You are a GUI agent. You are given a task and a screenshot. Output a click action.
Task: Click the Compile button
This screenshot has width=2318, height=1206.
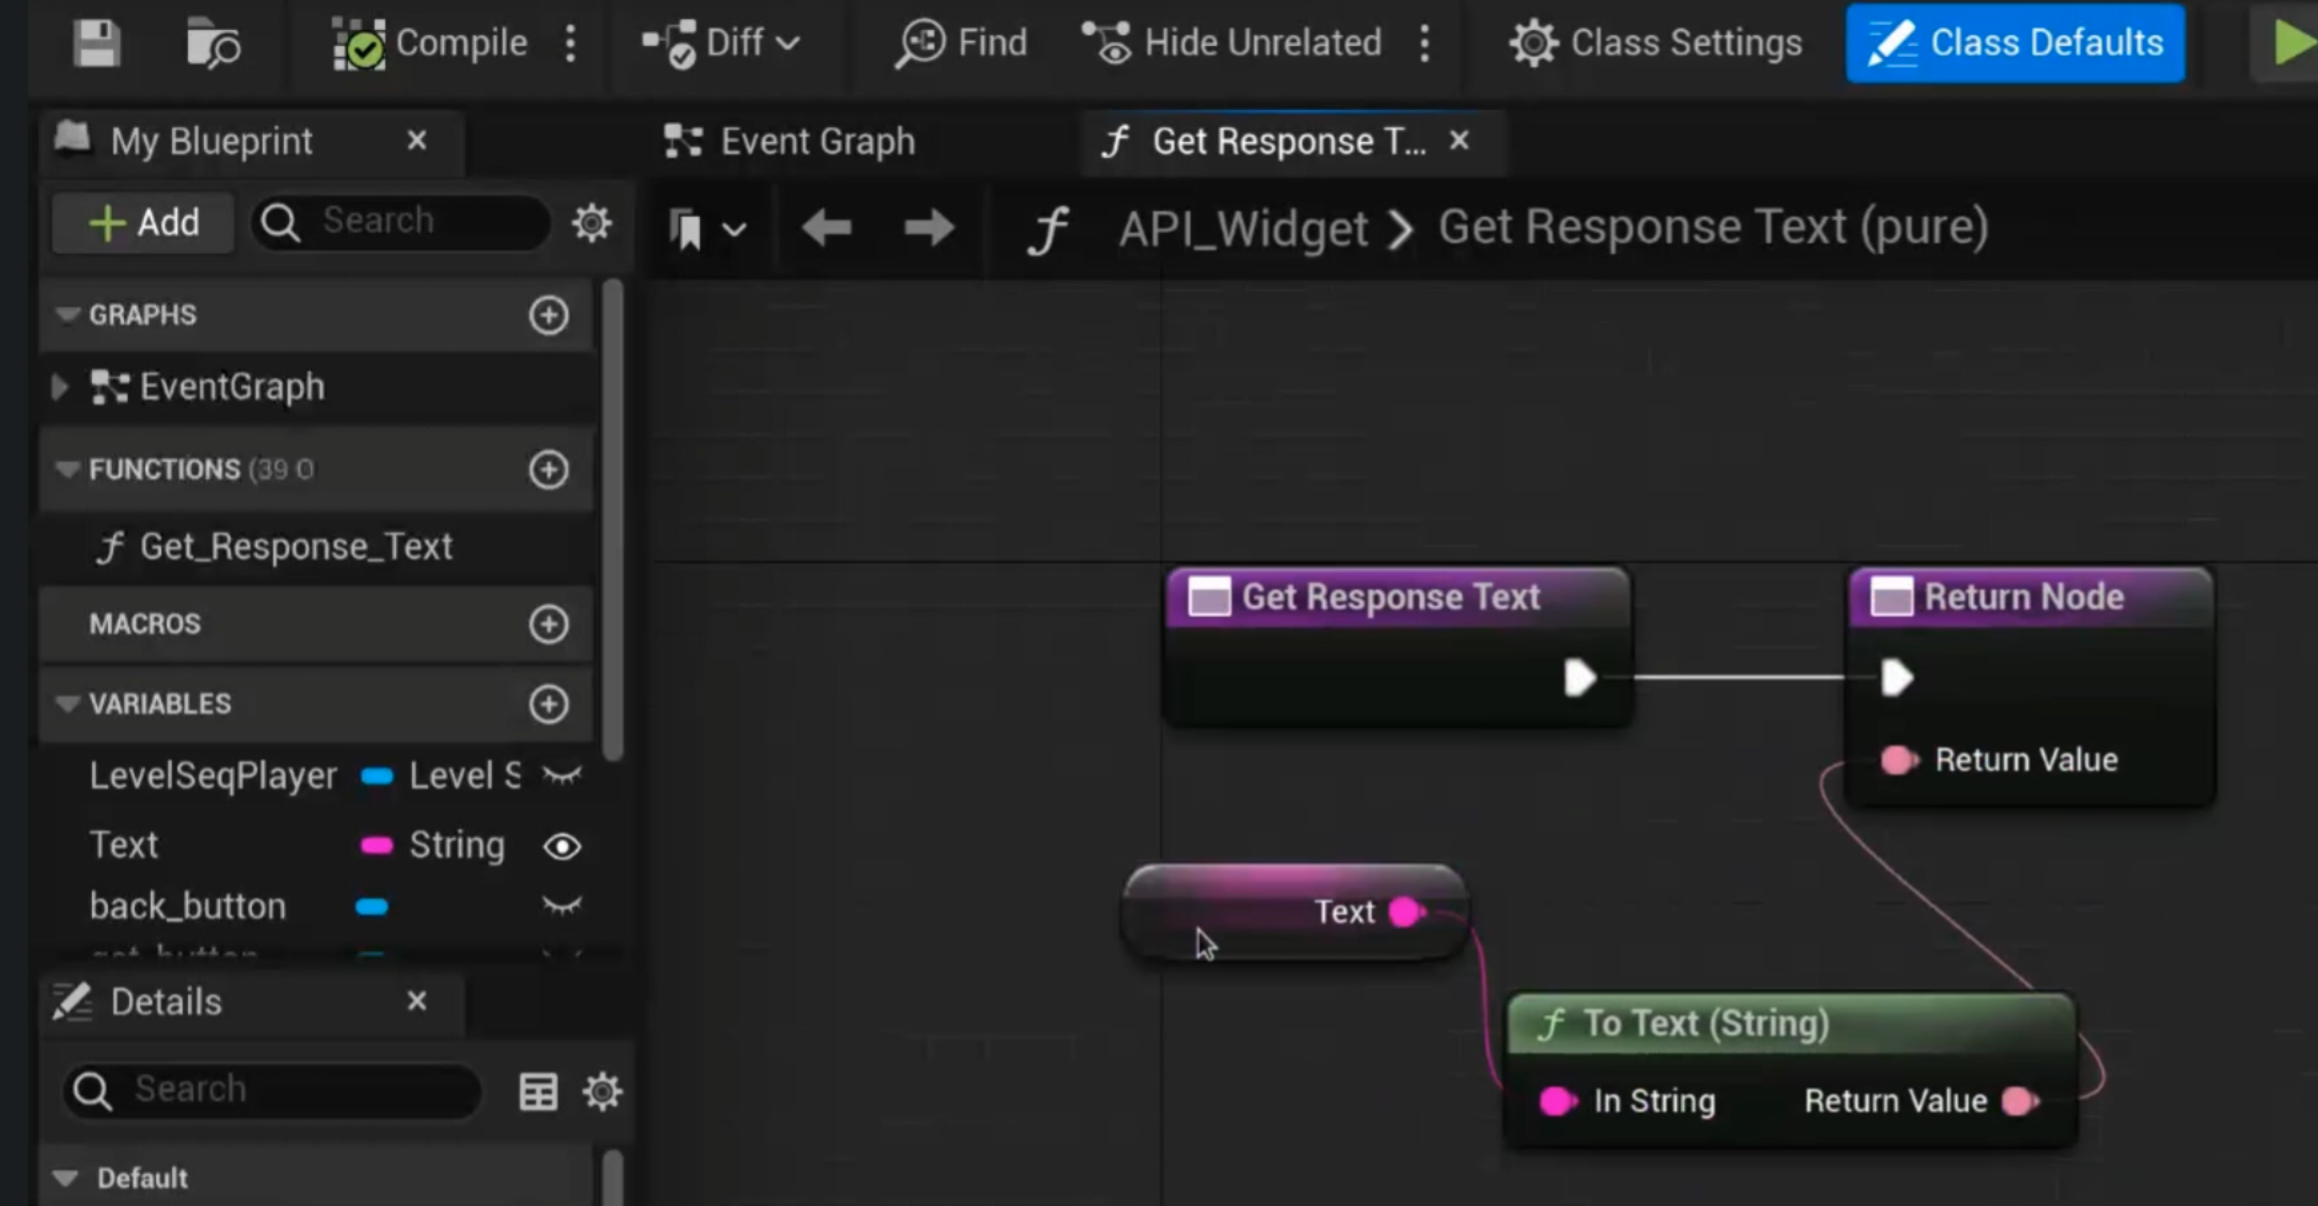coord(430,44)
